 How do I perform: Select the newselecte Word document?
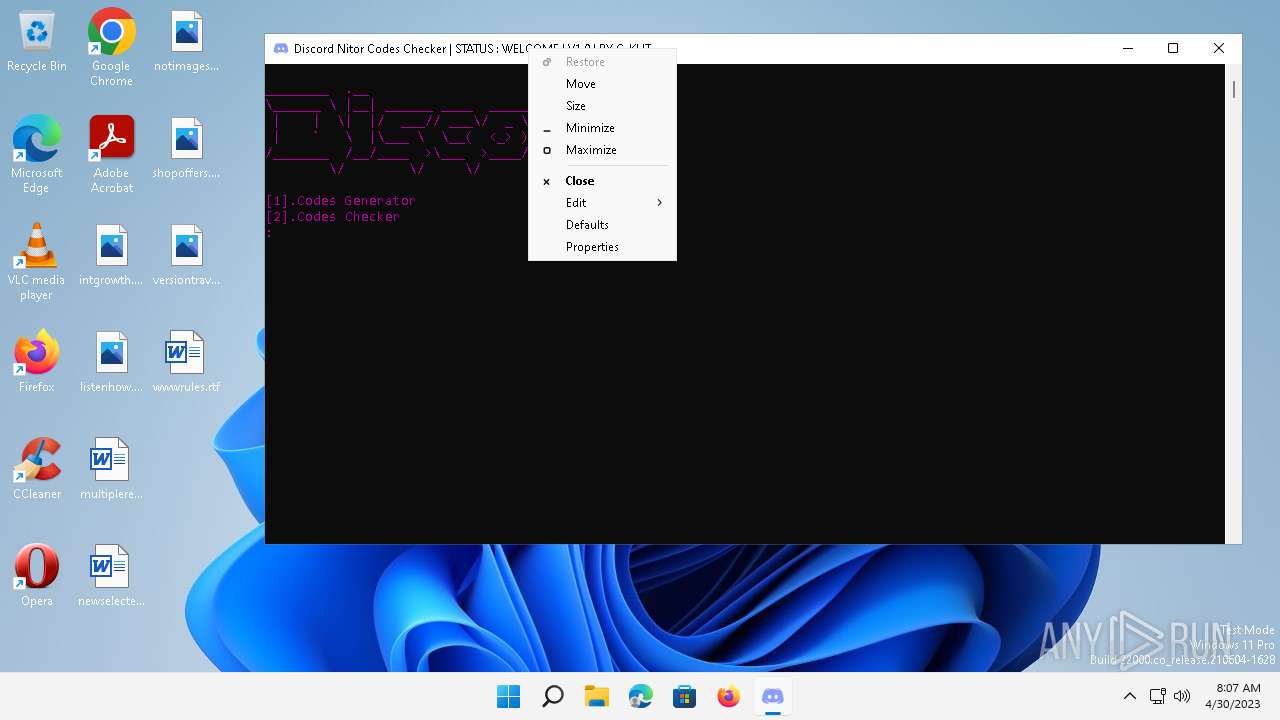tap(111, 577)
